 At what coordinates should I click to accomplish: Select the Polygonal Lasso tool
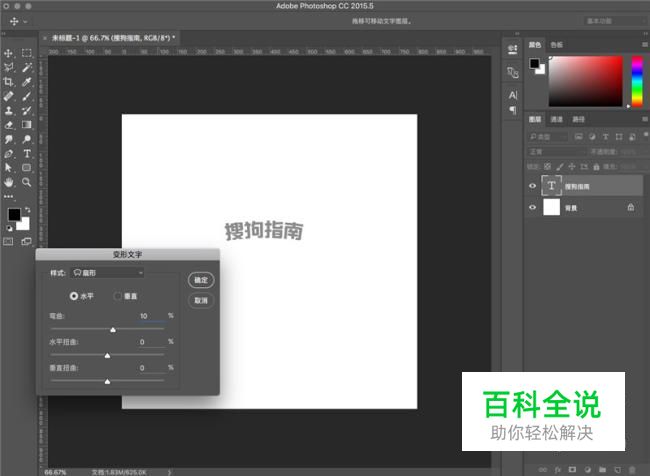click(x=8, y=67)
